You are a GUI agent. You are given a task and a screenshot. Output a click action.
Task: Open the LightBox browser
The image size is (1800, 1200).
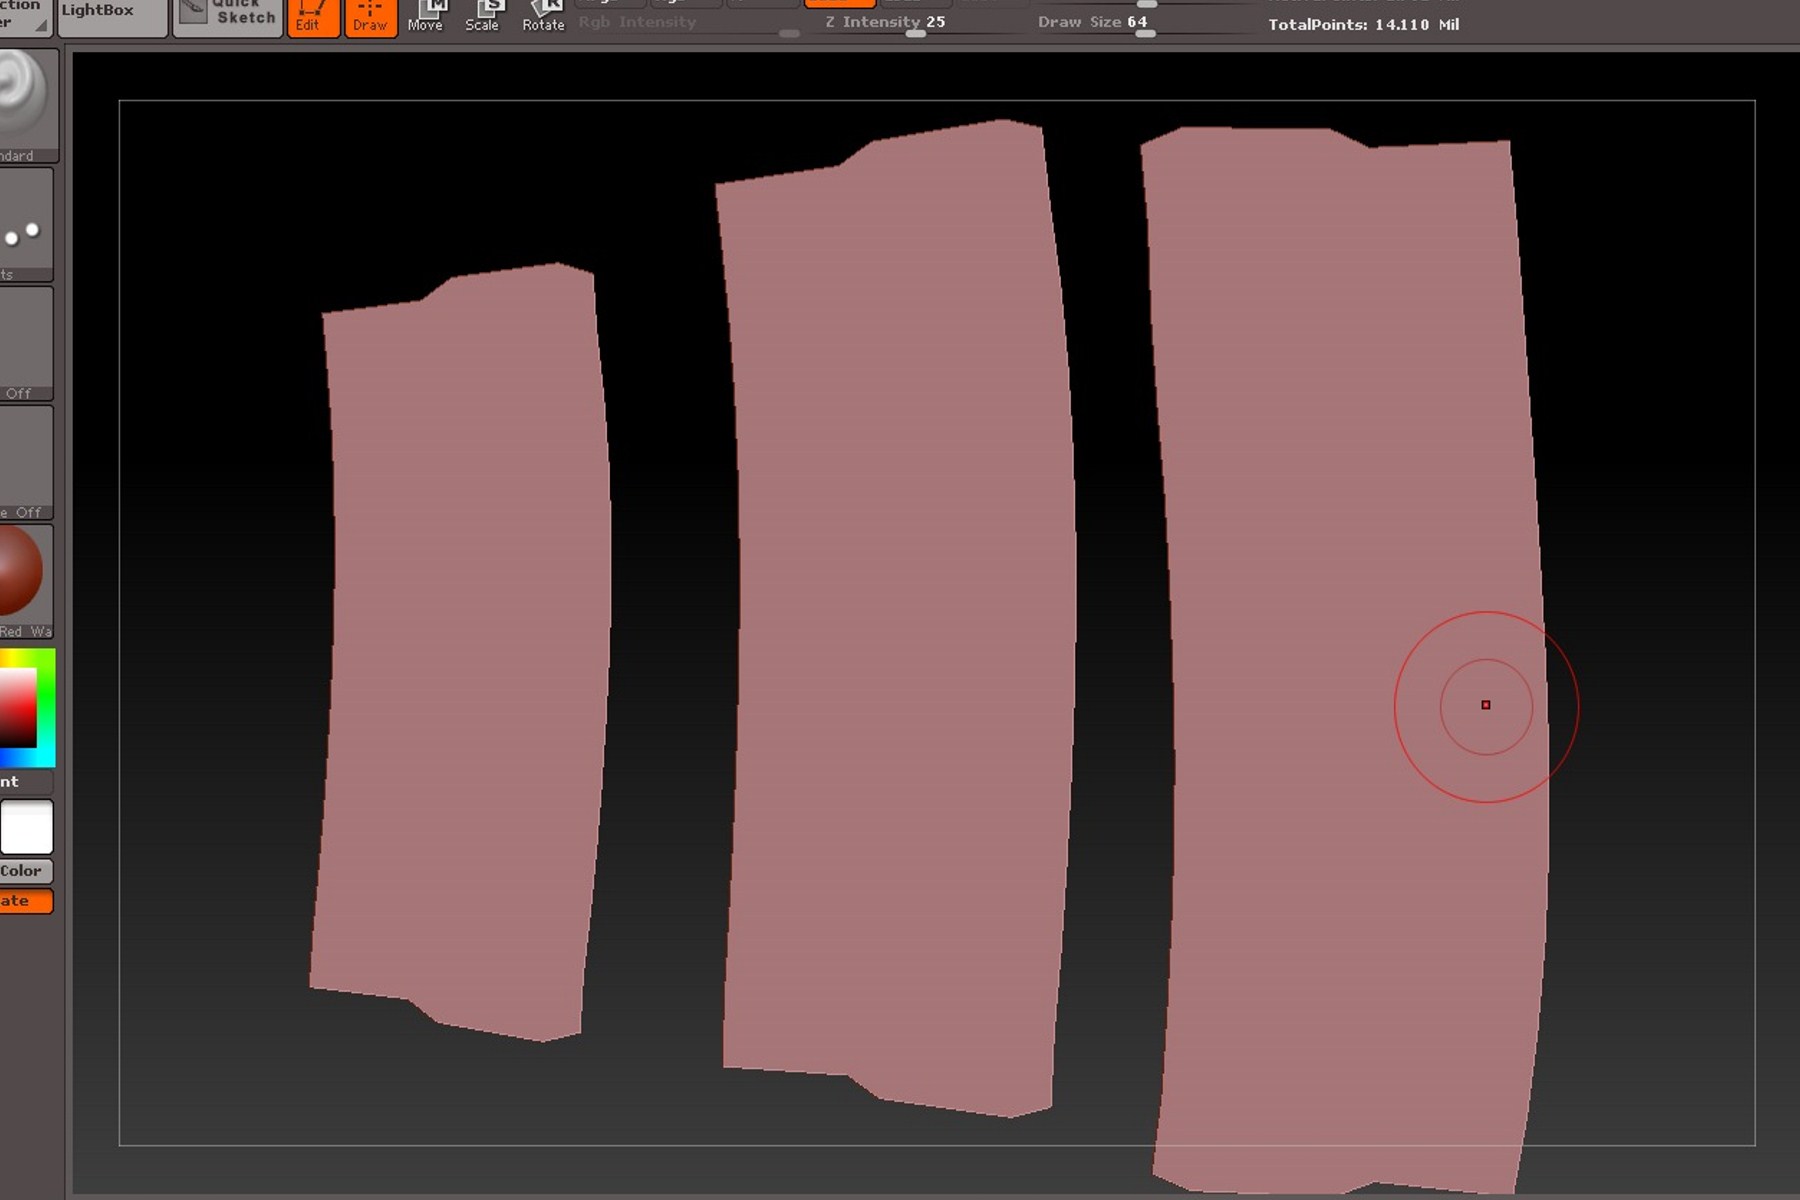tap(112, 17)
